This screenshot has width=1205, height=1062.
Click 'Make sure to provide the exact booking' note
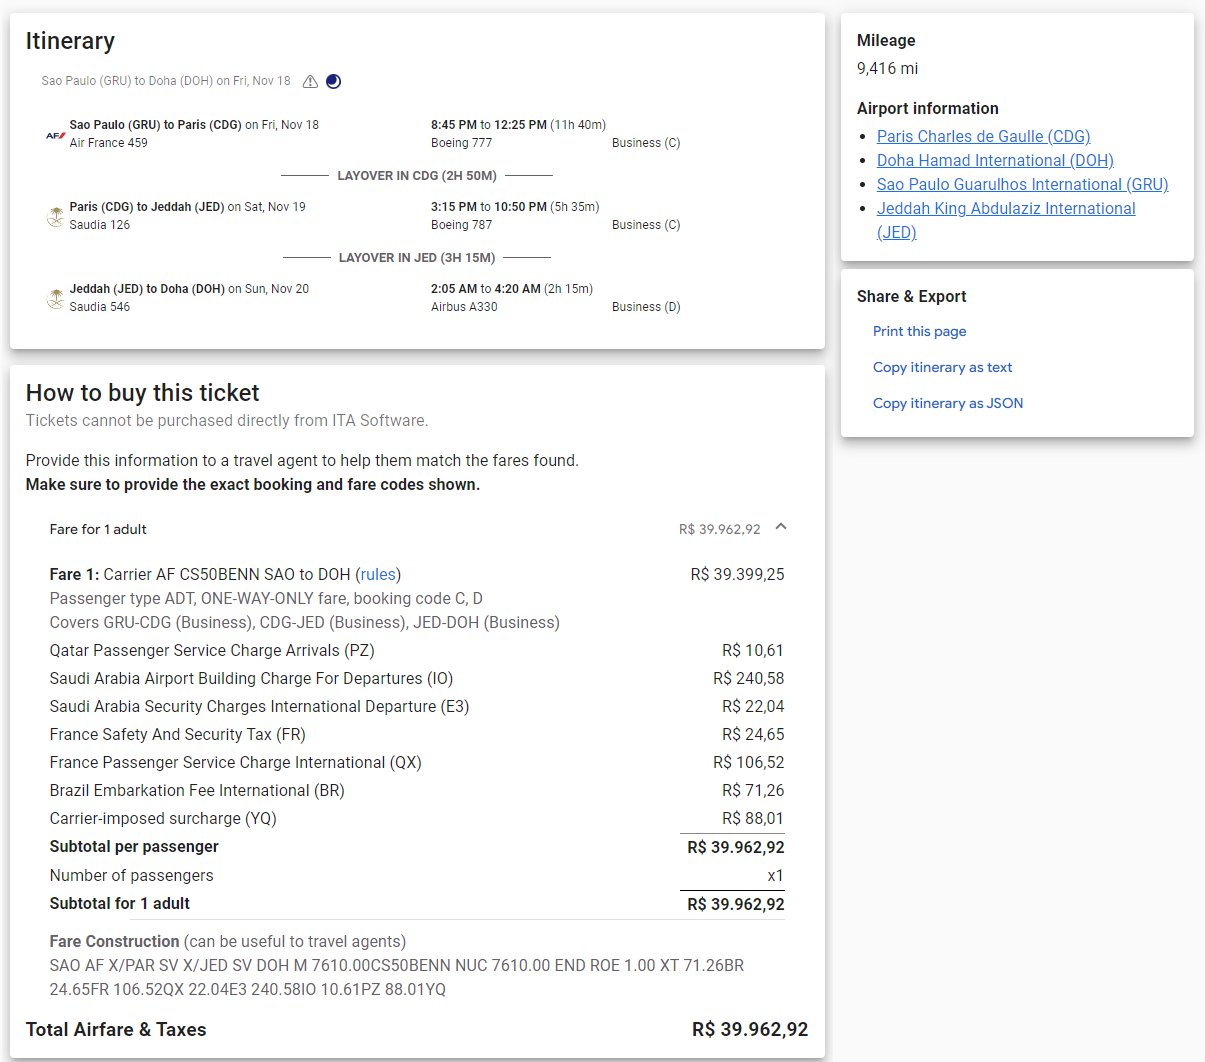click(253, 484)
